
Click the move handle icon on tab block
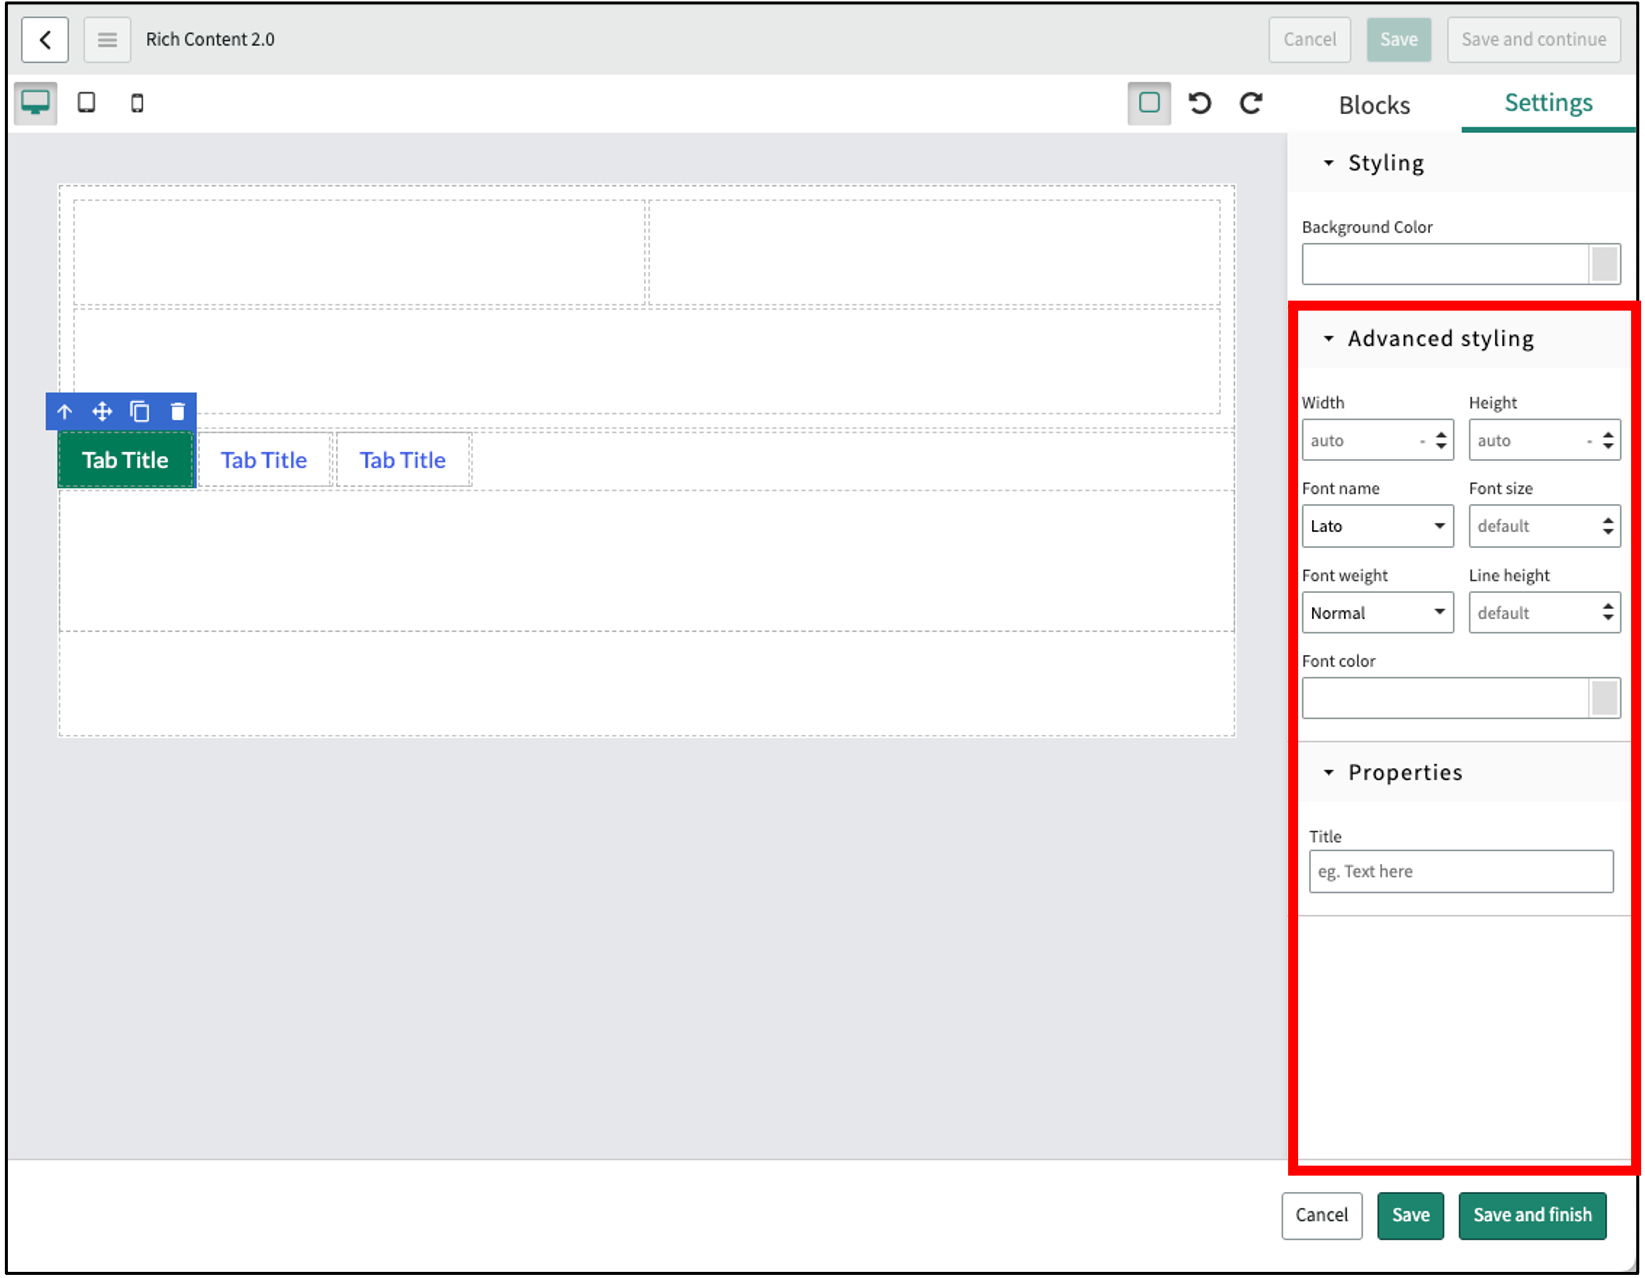[x=102, y=412]
